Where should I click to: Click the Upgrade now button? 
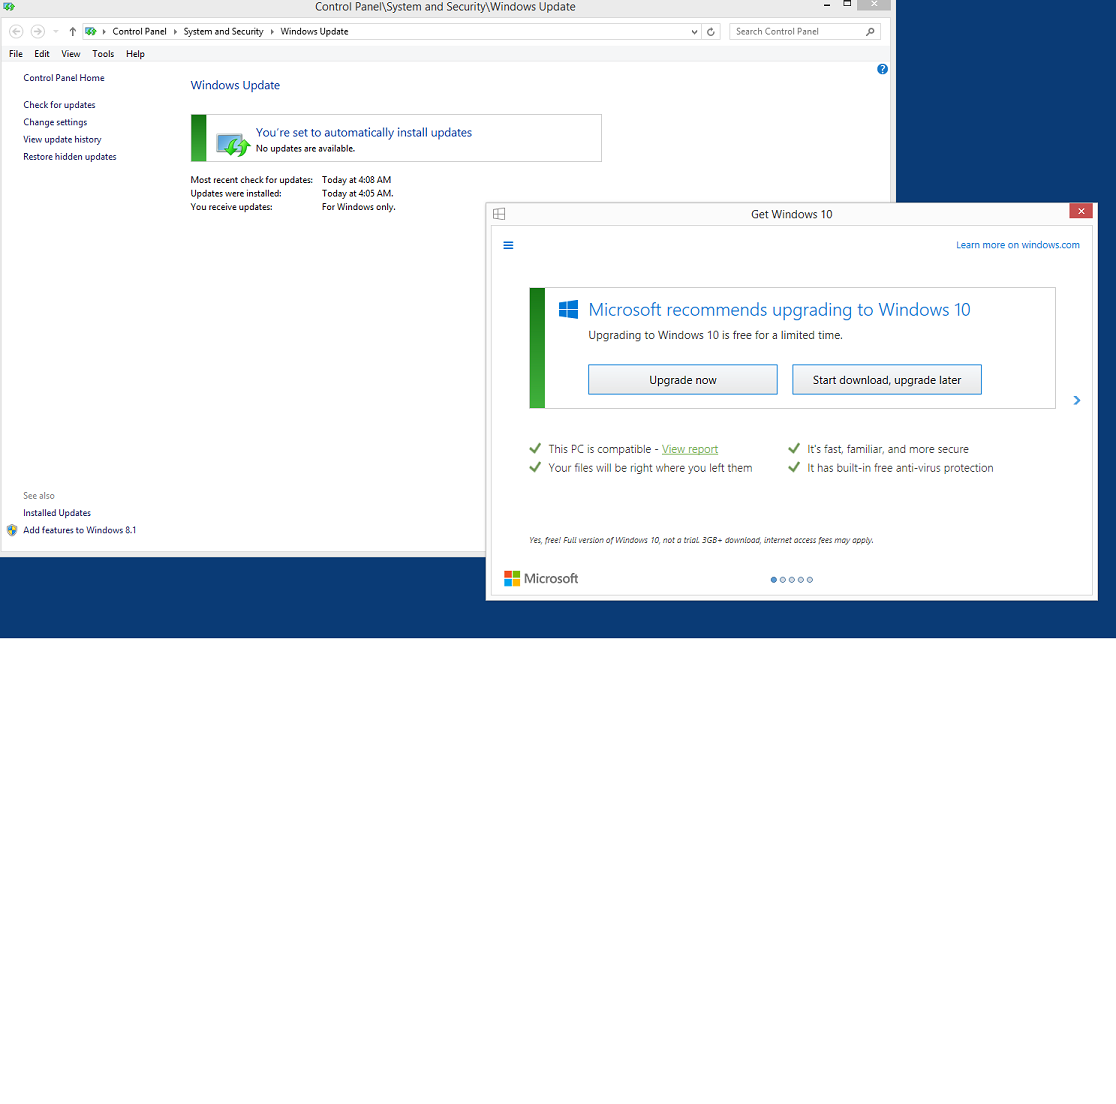pos(683,379)
